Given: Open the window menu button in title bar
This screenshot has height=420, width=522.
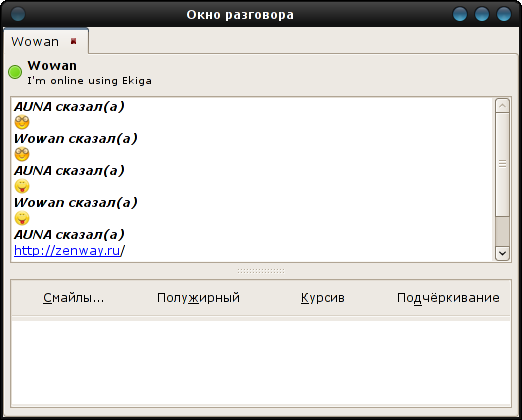Looking at the screenshot, I should (x=18, y=14).
